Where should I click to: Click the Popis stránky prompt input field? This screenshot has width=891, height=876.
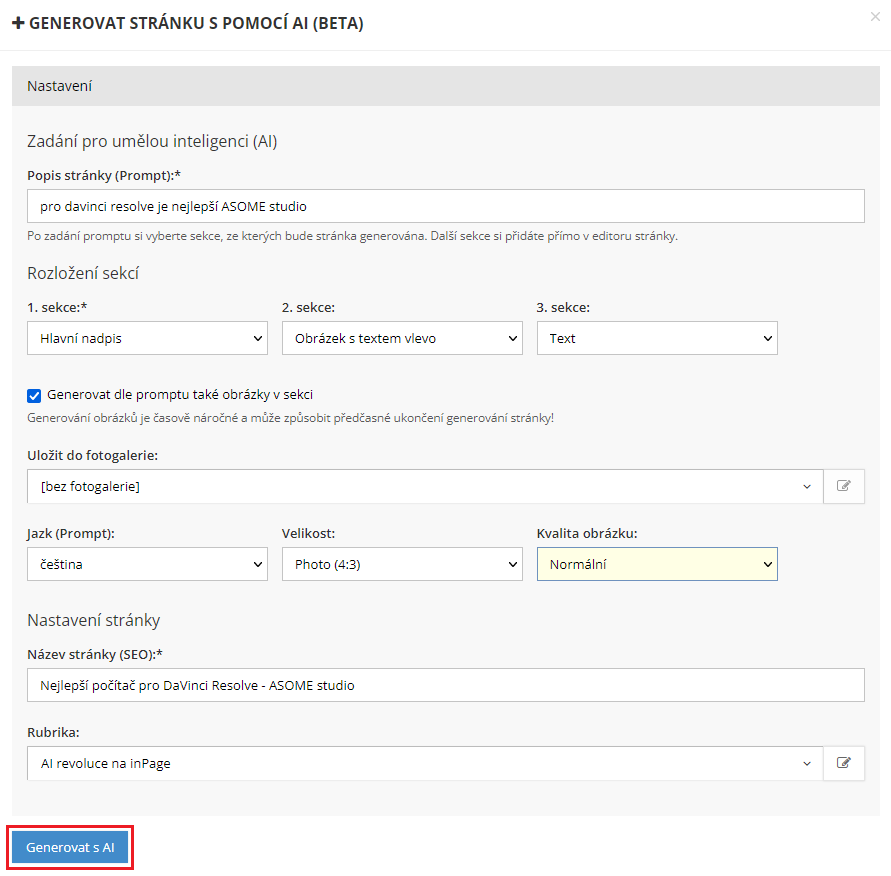tap(445, 207)
